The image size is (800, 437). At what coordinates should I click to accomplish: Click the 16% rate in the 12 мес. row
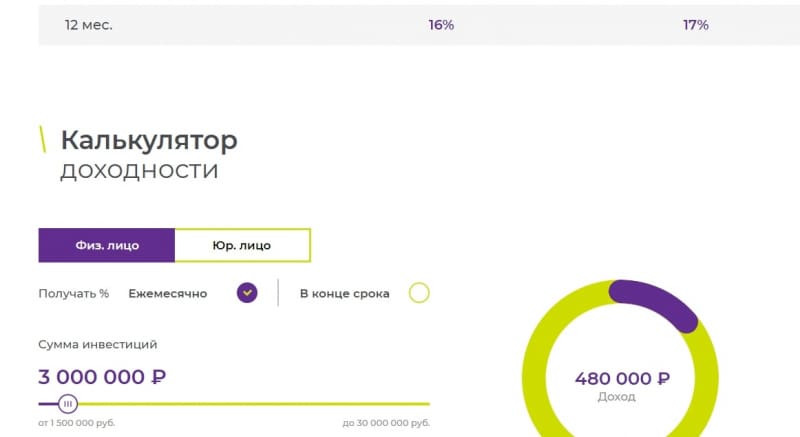tap(441, 25)
